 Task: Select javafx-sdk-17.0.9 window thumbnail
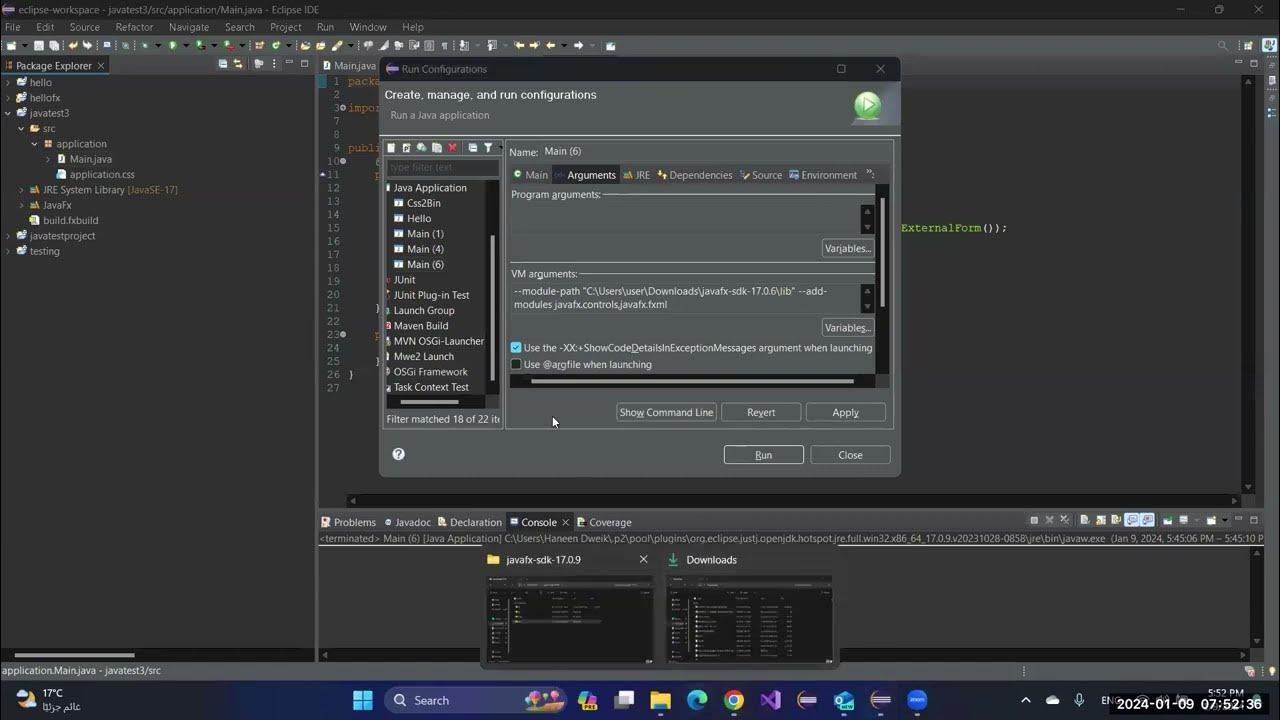pyautogui.click(x=568, y=617)
